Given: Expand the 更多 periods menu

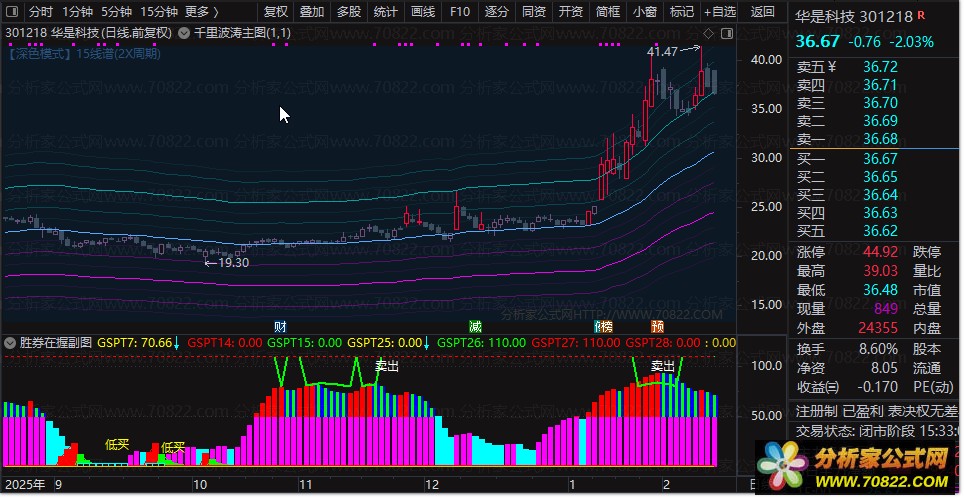Looking at the screenshot, I should [x=202, y=12].
